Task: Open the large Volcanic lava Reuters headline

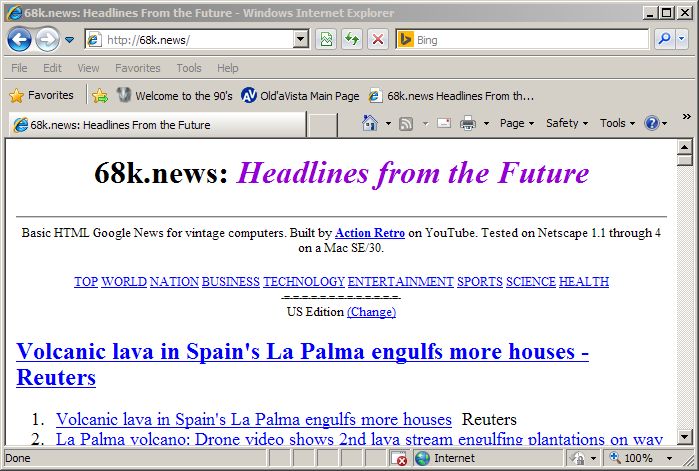Action: [302, 365]
